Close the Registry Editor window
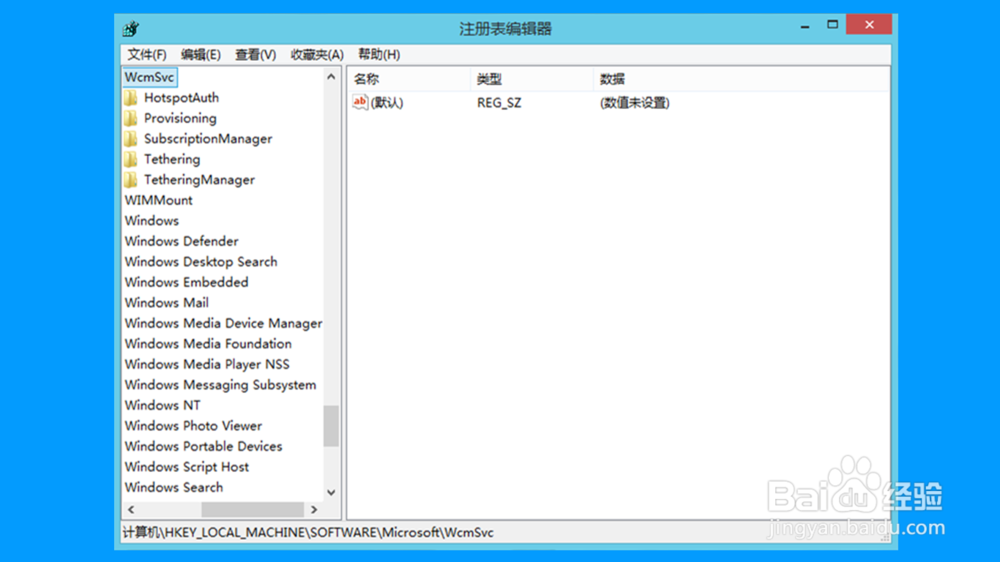 click(x=869, y=24)
